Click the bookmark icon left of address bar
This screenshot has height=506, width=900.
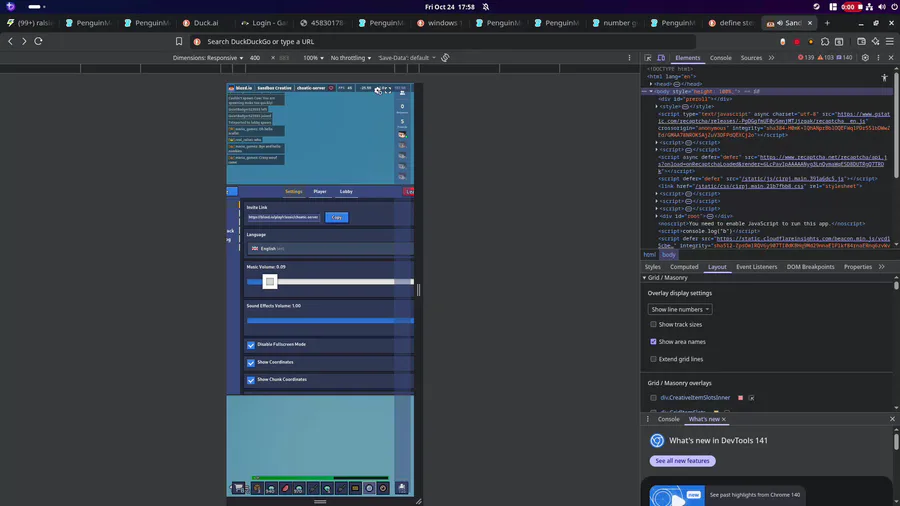pyautogui.click(x=179, y=41)
